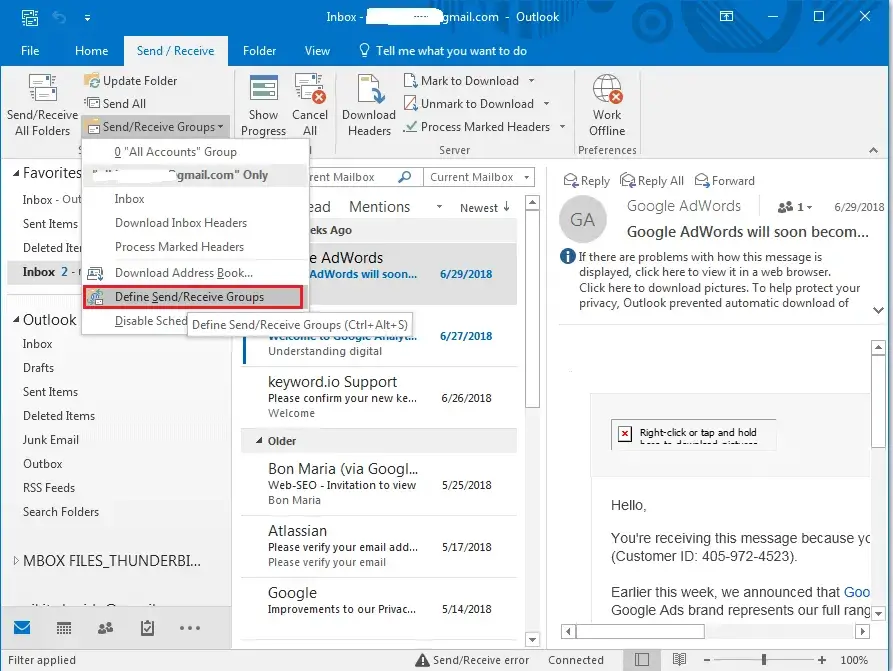The height and width of the screenshot is (671, 893).
Task: Open the File tab
Action: pos(30,51)
